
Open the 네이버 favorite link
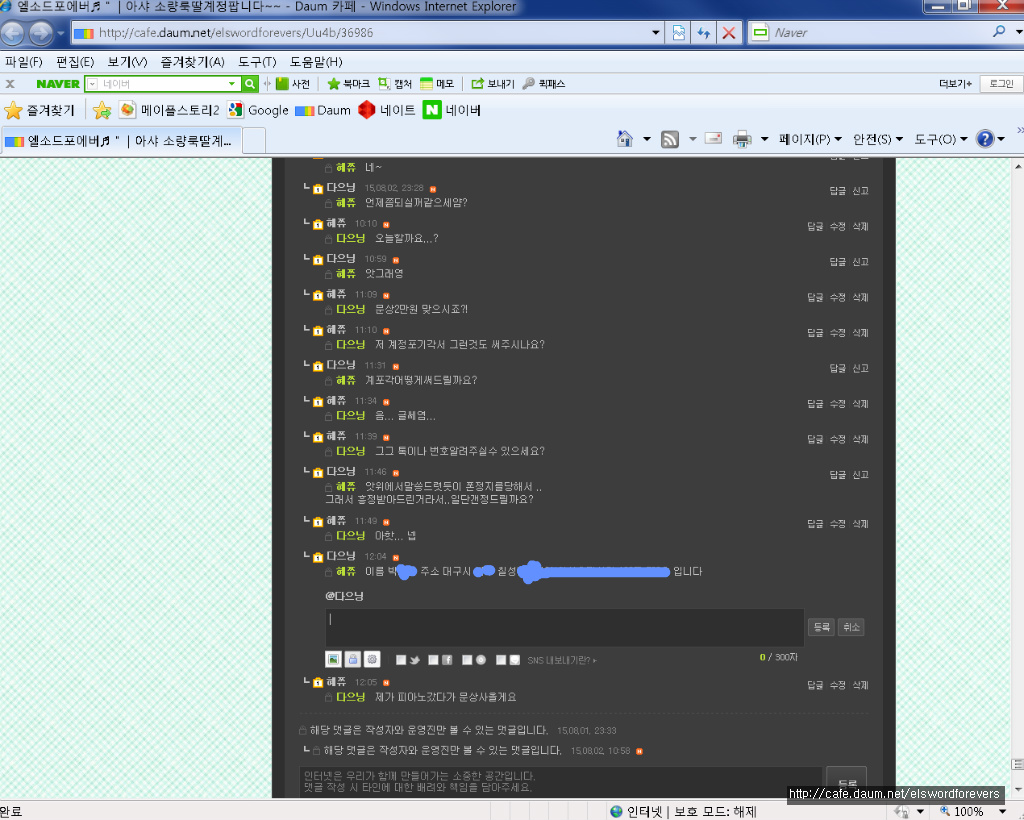tap(451, 110)
